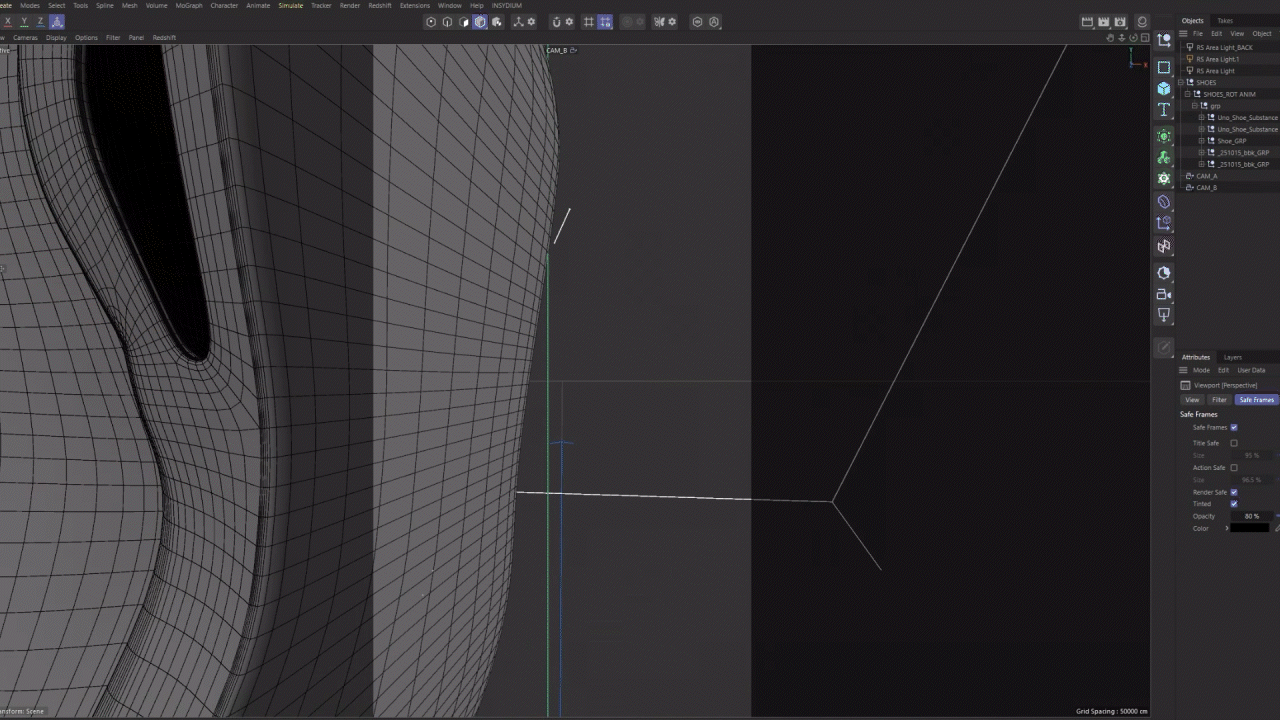Open the Filter tab in Attributes
This screenshot has height=720, width=1280.
[x=1219, y=400]
